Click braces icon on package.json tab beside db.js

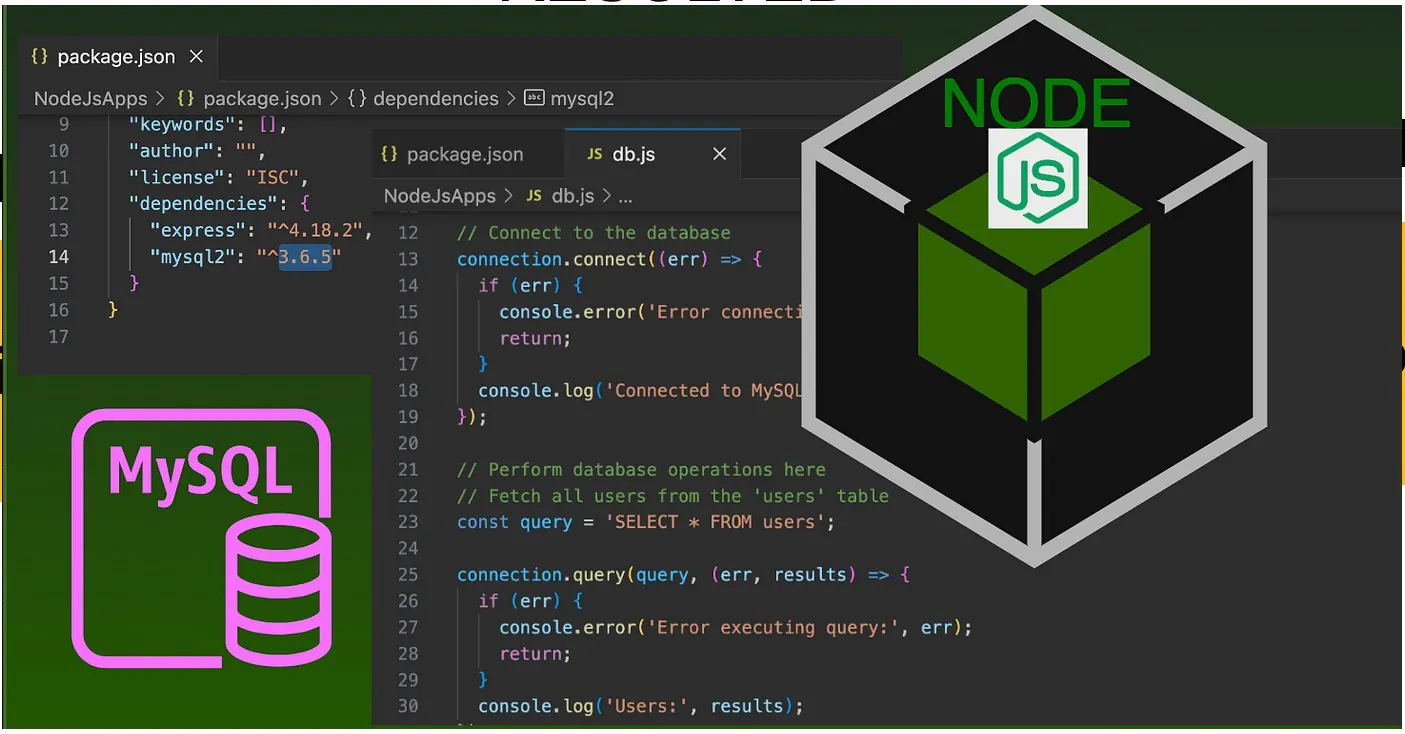pyautogui.click(x=390, y=154)
